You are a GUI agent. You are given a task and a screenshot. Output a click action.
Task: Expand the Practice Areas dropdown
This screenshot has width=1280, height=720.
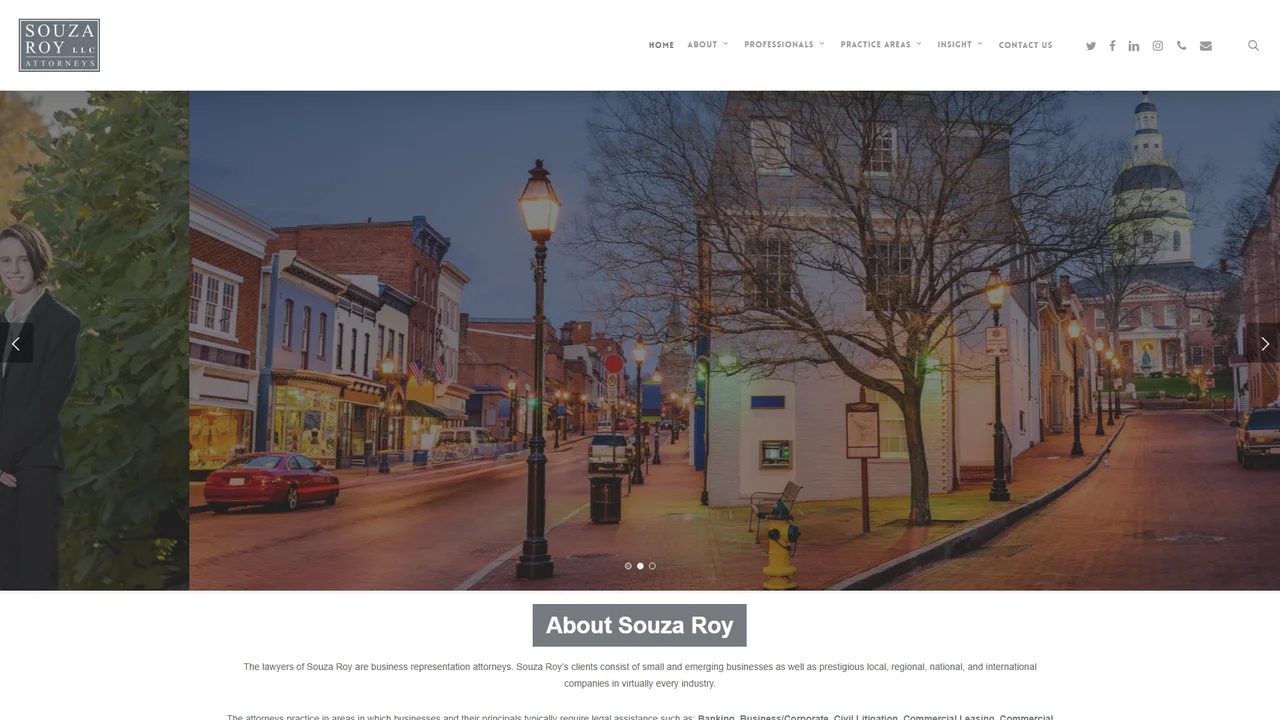coord(881,45)
